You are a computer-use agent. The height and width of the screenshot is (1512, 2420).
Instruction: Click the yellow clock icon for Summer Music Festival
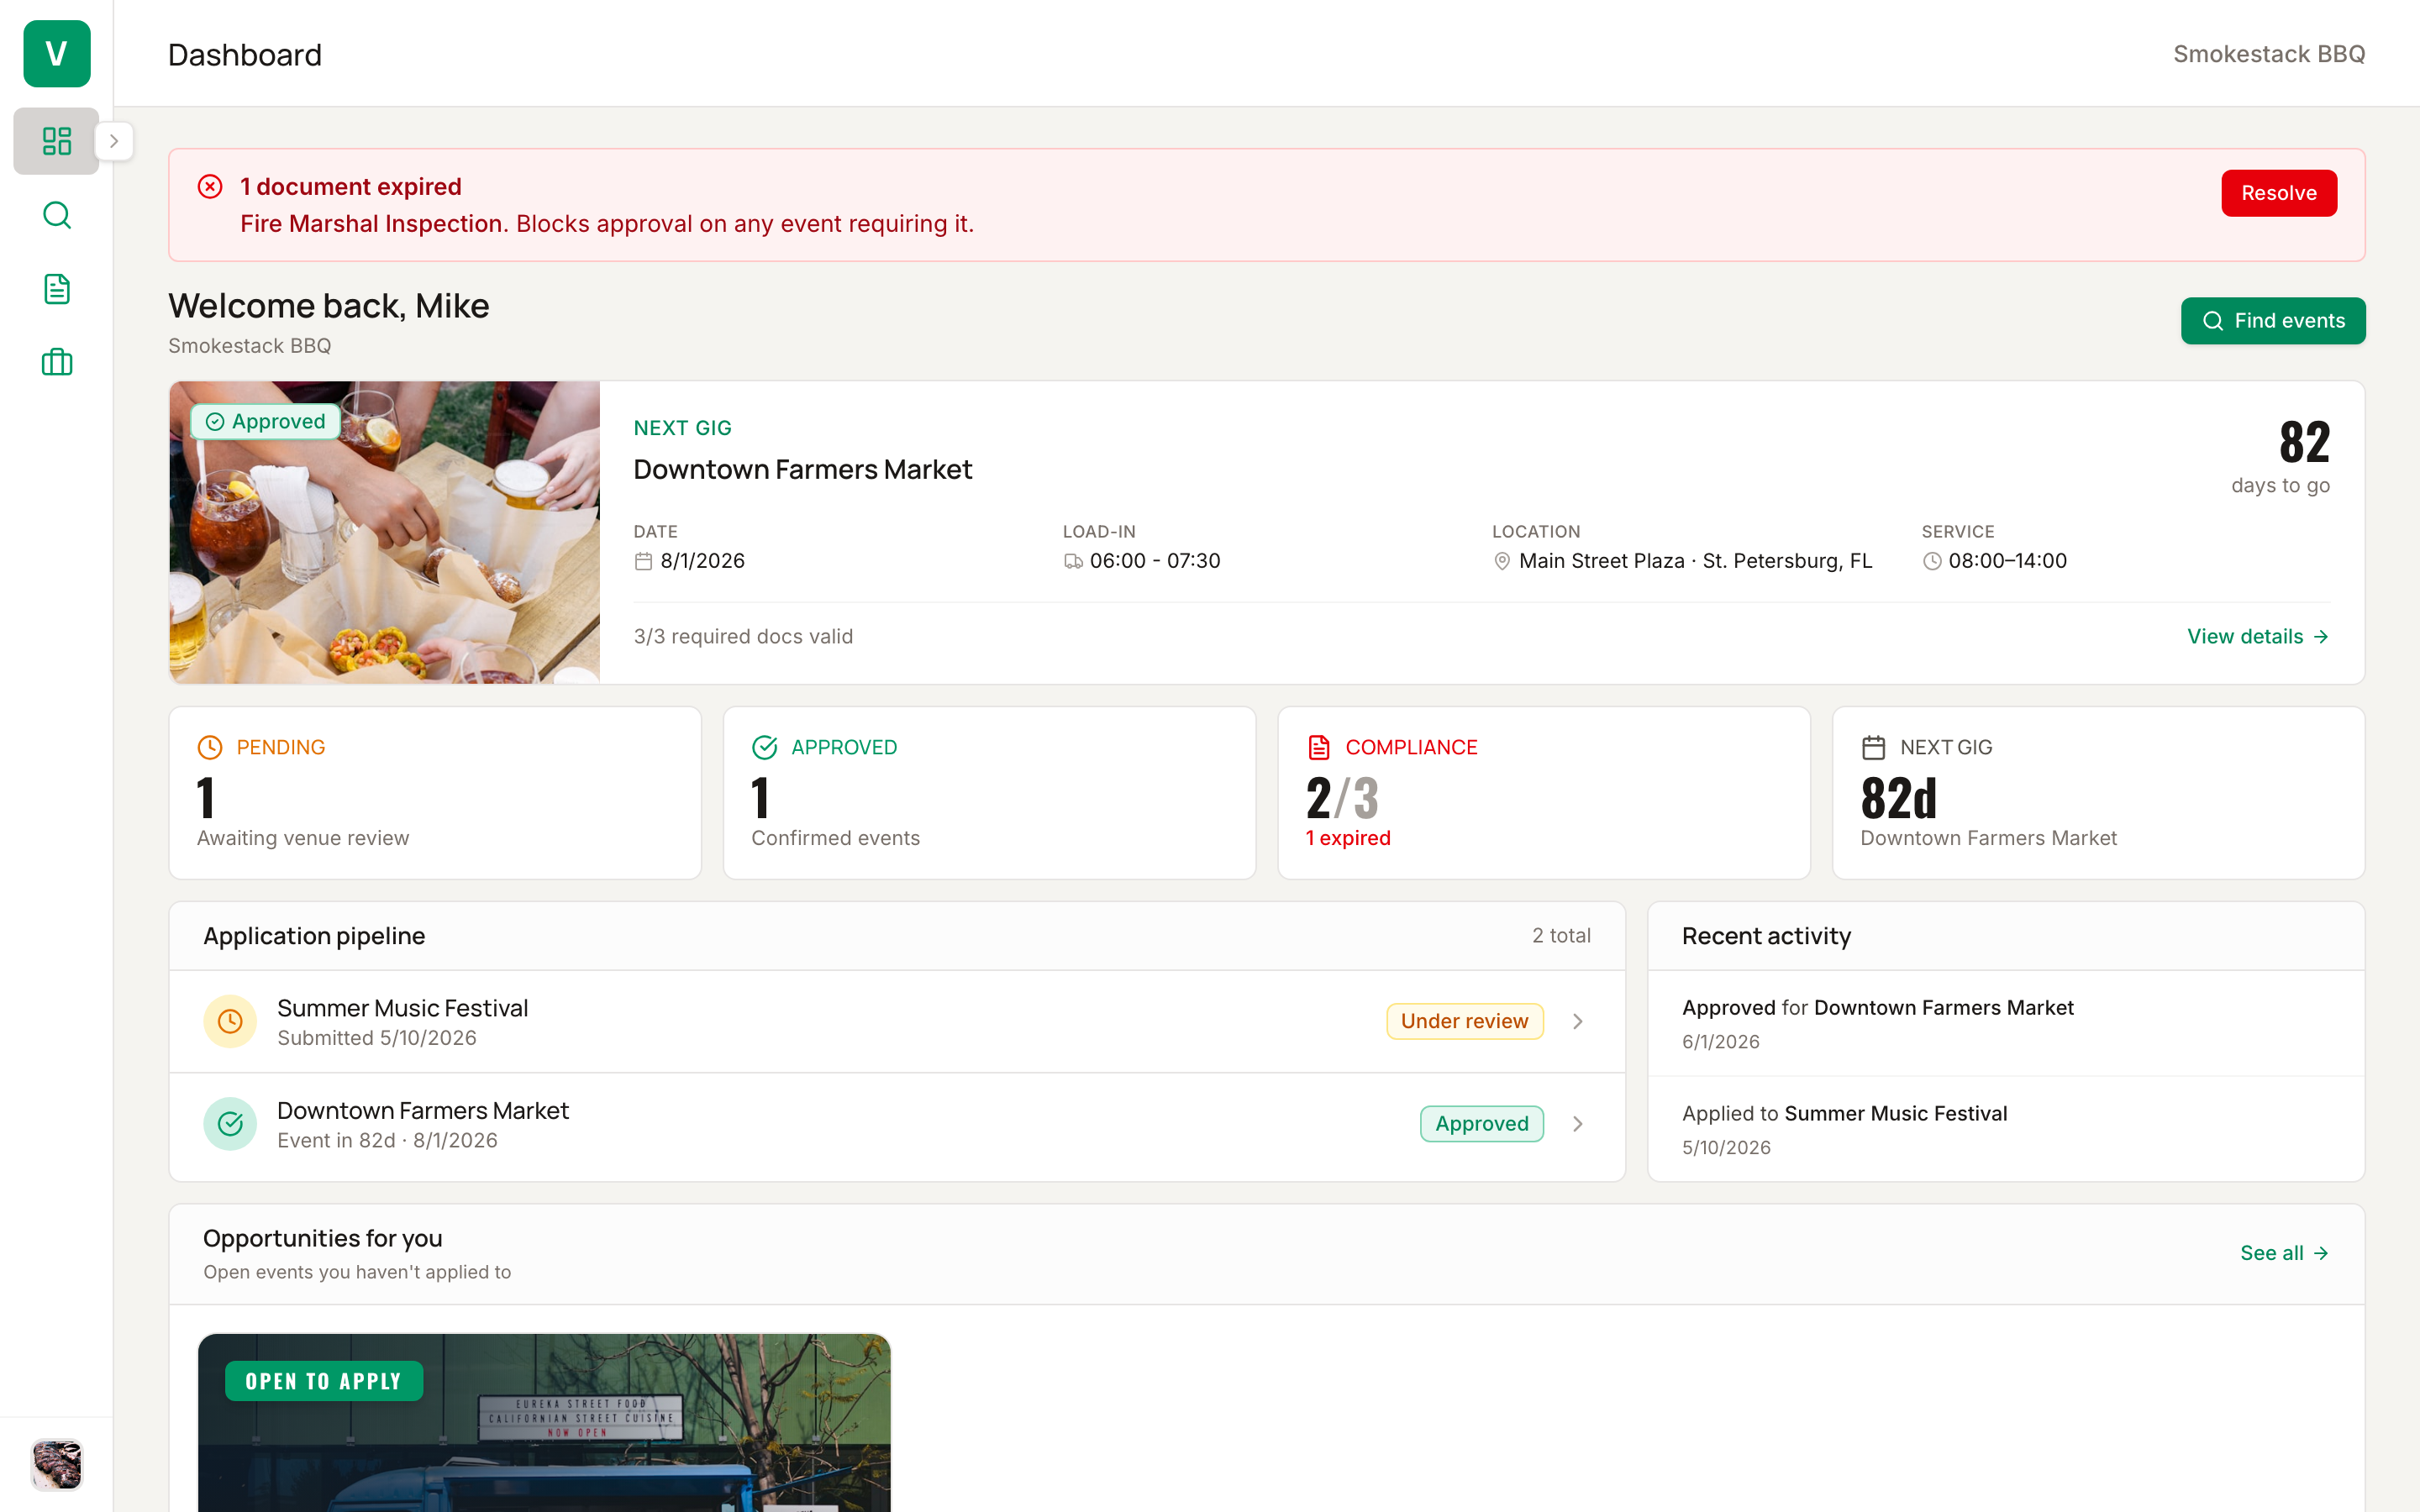click(230, 1022)
